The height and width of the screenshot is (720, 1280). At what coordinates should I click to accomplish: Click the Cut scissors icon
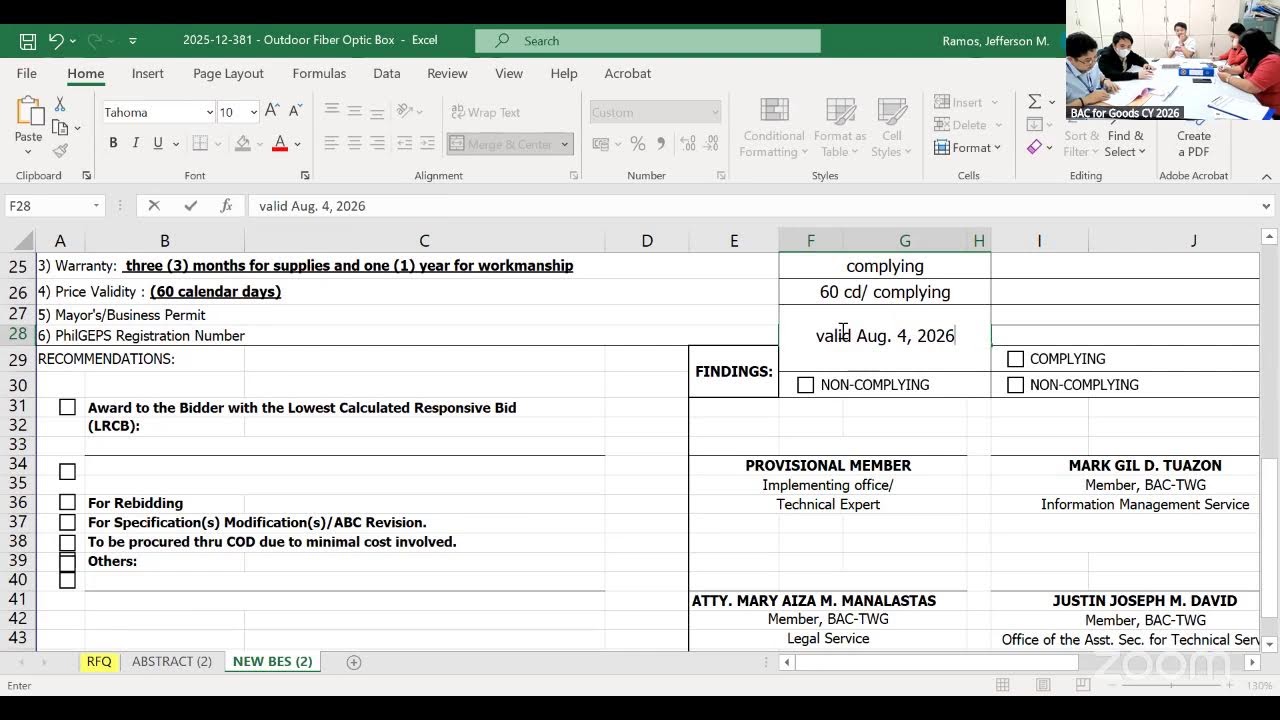(60, 105)
